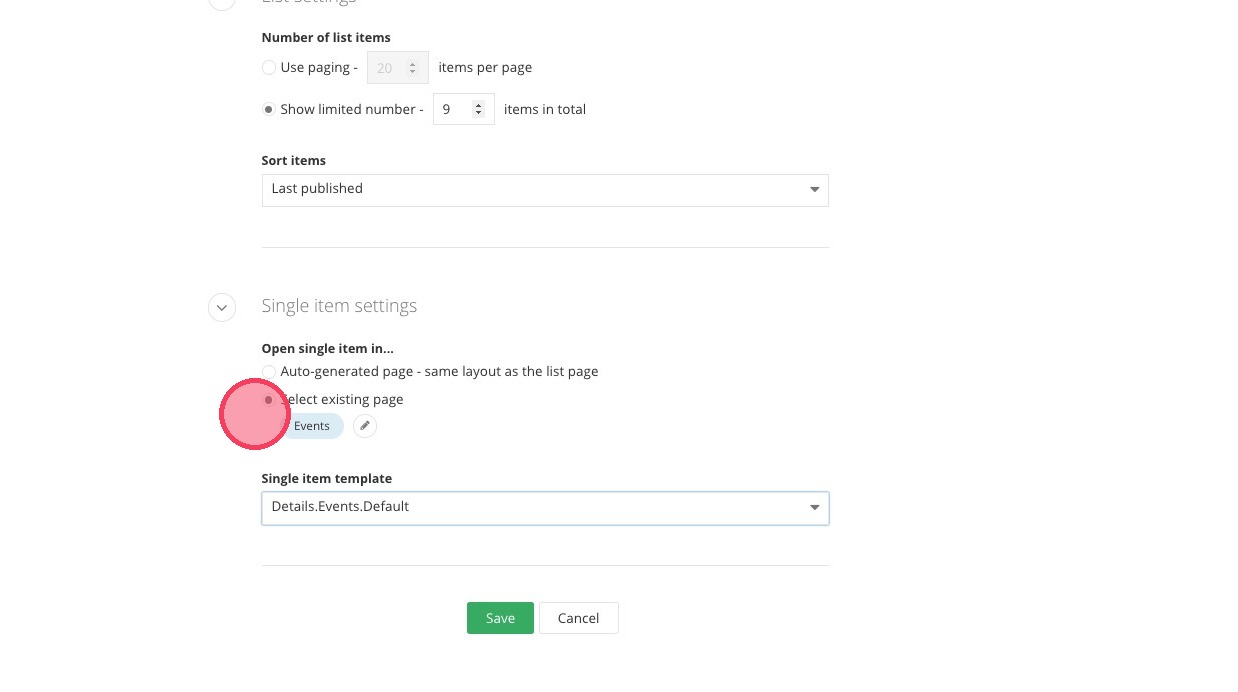This screenshot has height=692, width=1238.
Task: Click the Events page tag
Action: 312,426
